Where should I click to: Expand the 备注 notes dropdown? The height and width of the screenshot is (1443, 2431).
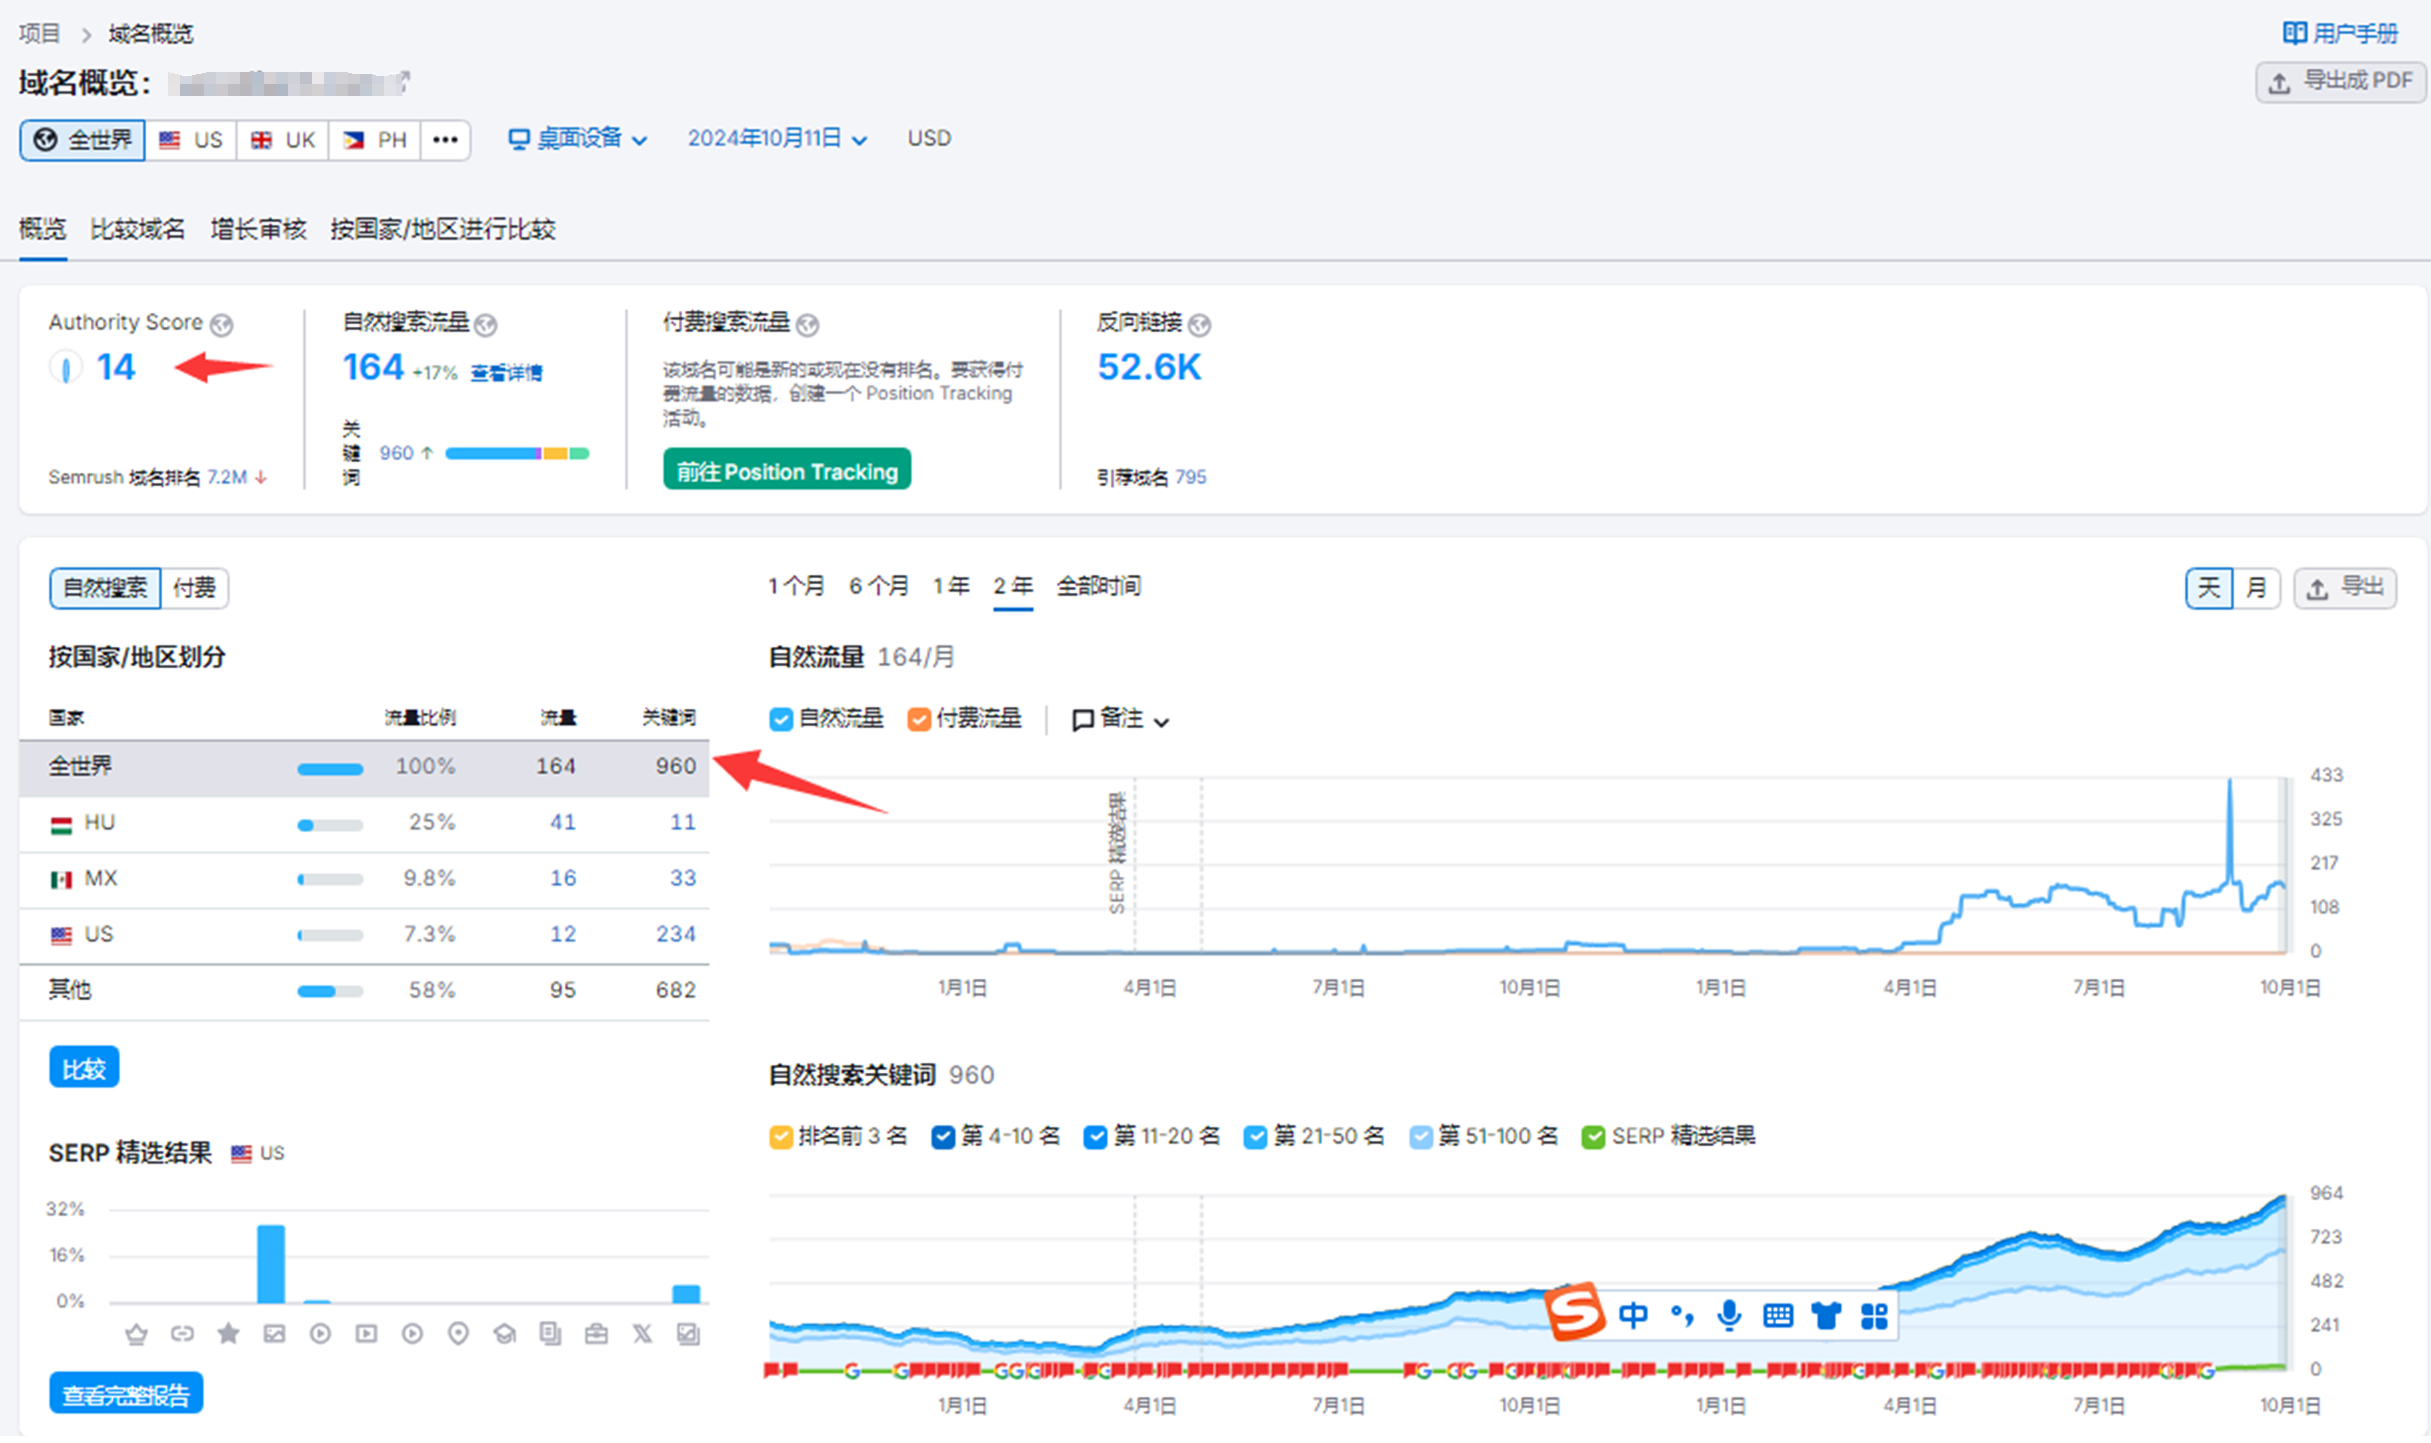(1120, 719)
